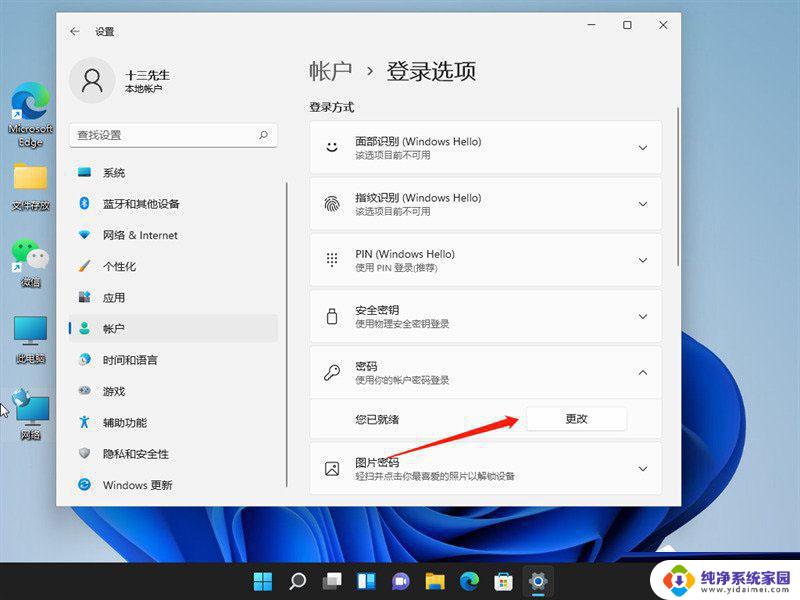Launch Edge from the taskbar
800x600 pixels.
coord(469,581)
